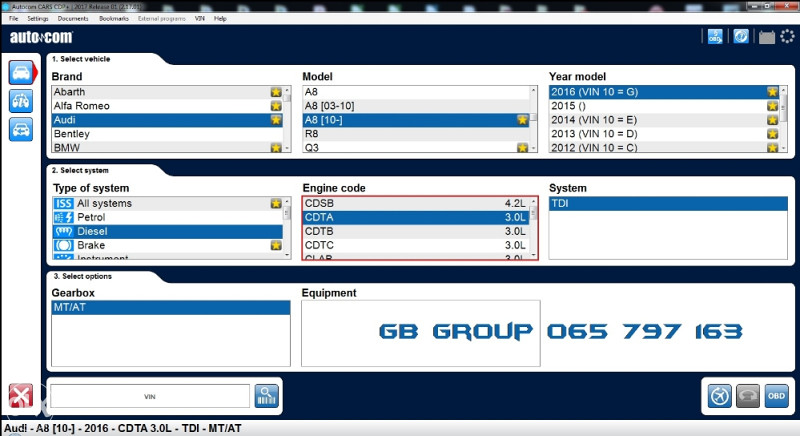Click the grey phone support icon
The image size is (800, 436).
(748, 396)
